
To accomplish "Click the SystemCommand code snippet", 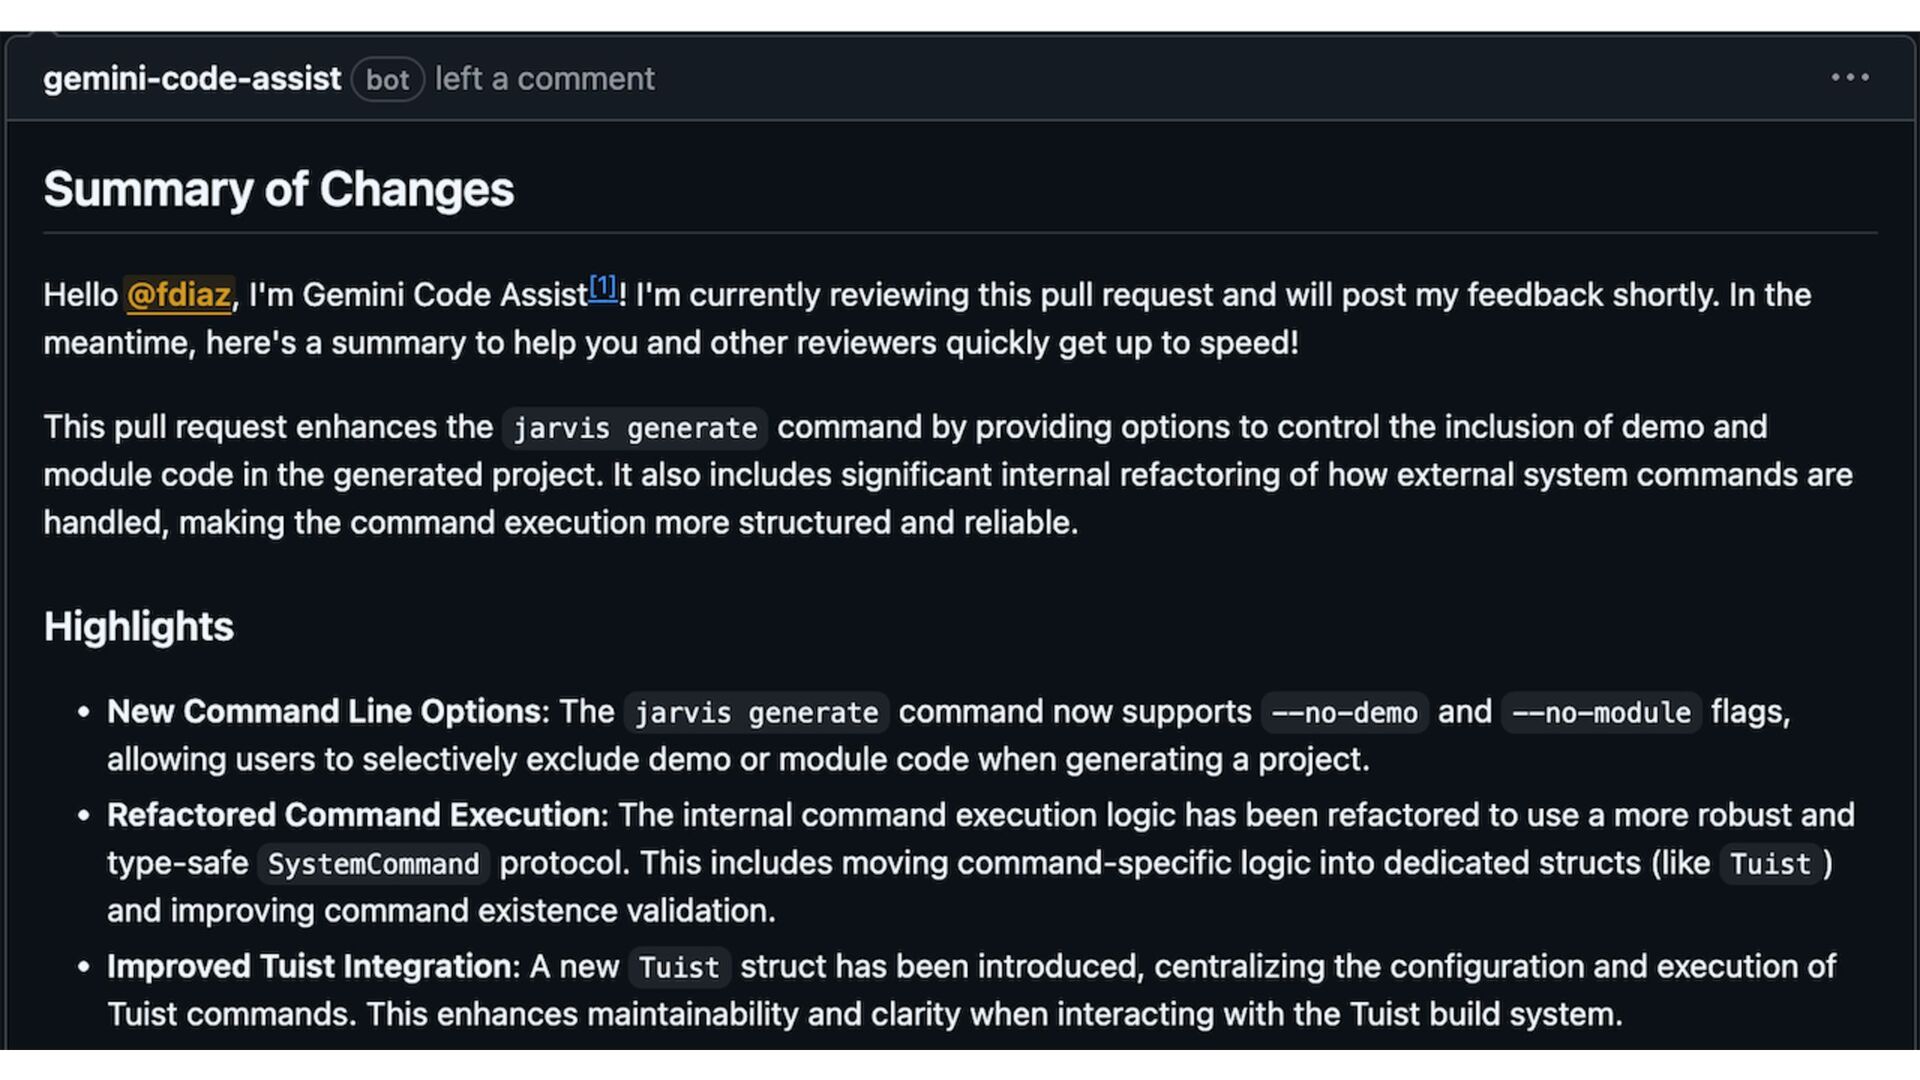I will 373,864.
